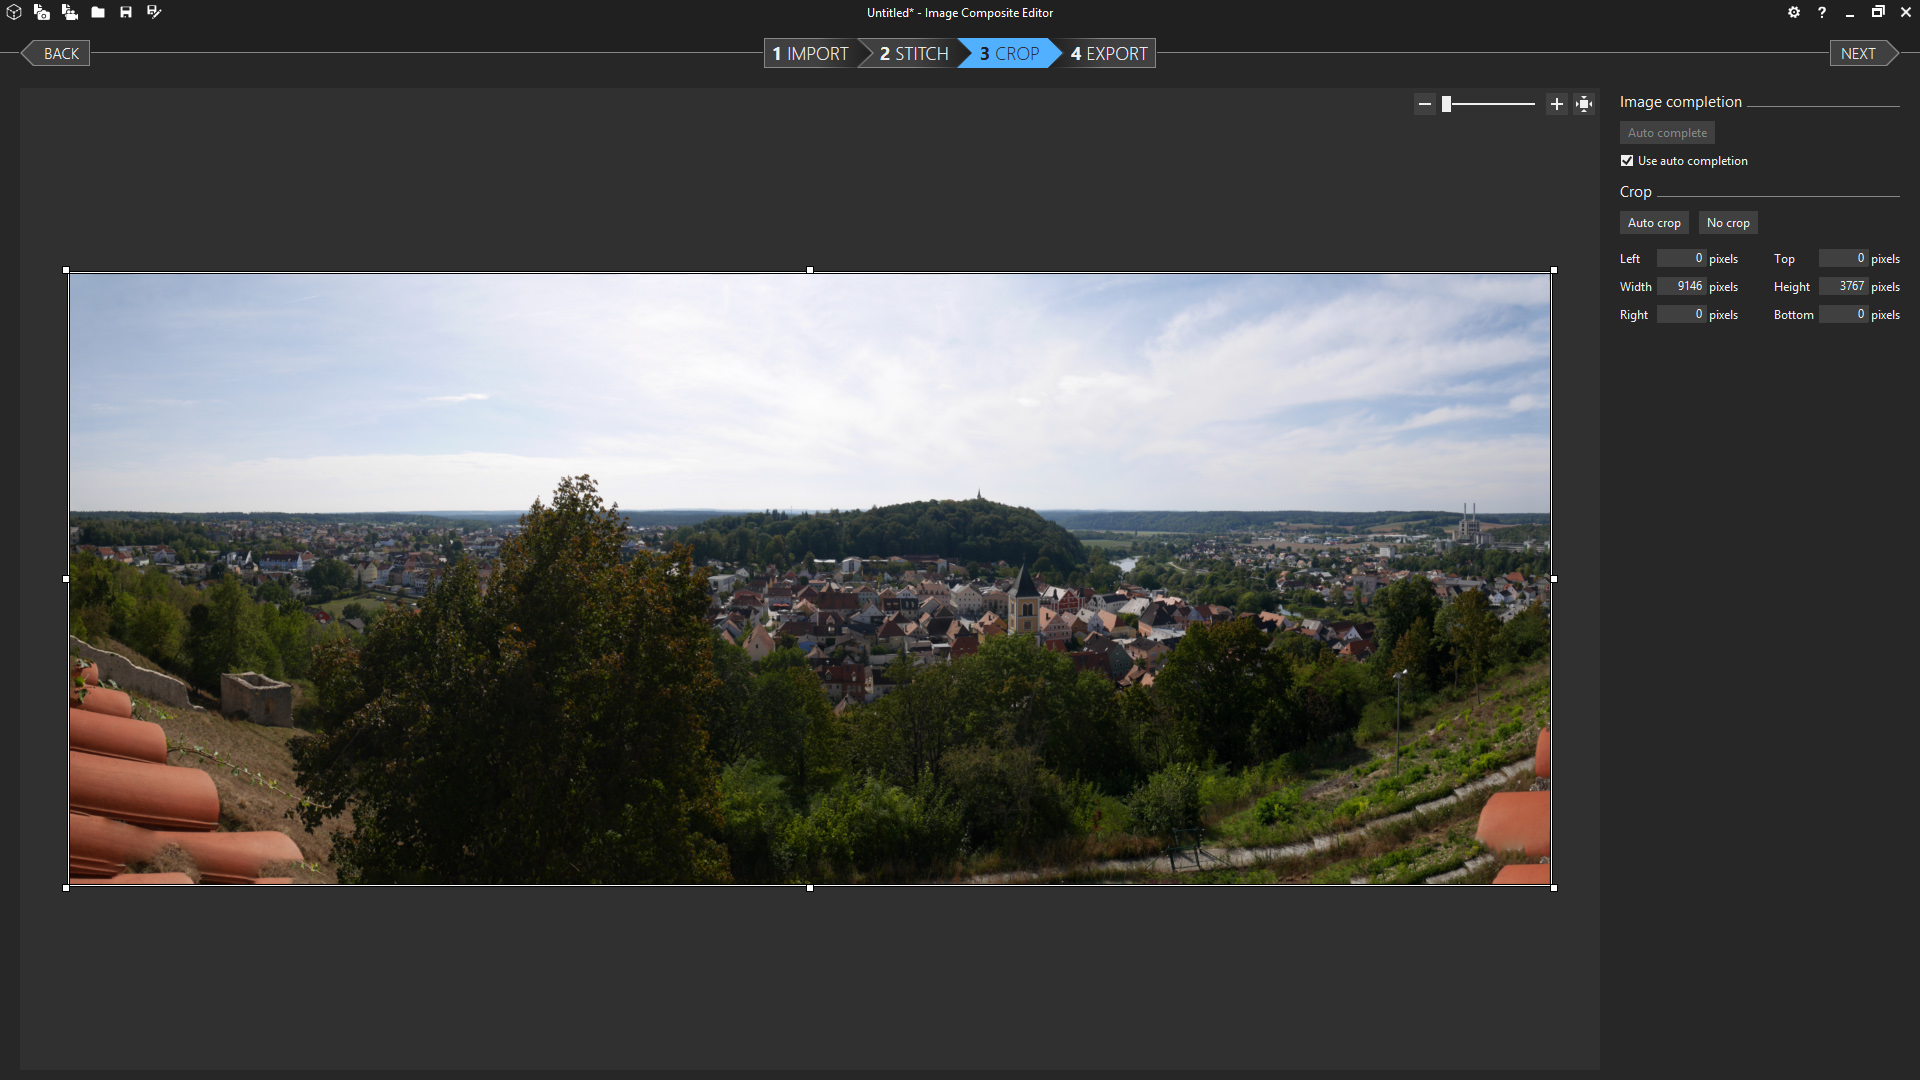Fit the panorama to the view
This screenshot has width=1920, height=1080.
(x=1584, y=103)
